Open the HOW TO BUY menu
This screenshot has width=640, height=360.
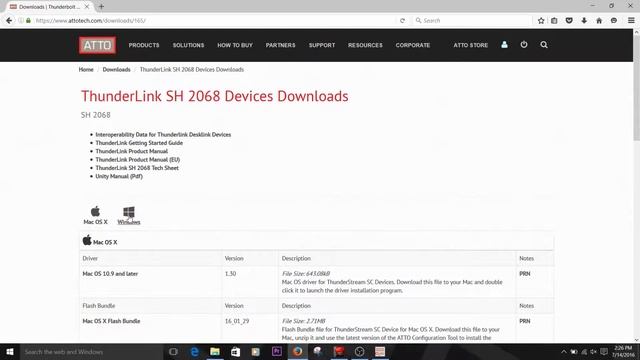235,45
